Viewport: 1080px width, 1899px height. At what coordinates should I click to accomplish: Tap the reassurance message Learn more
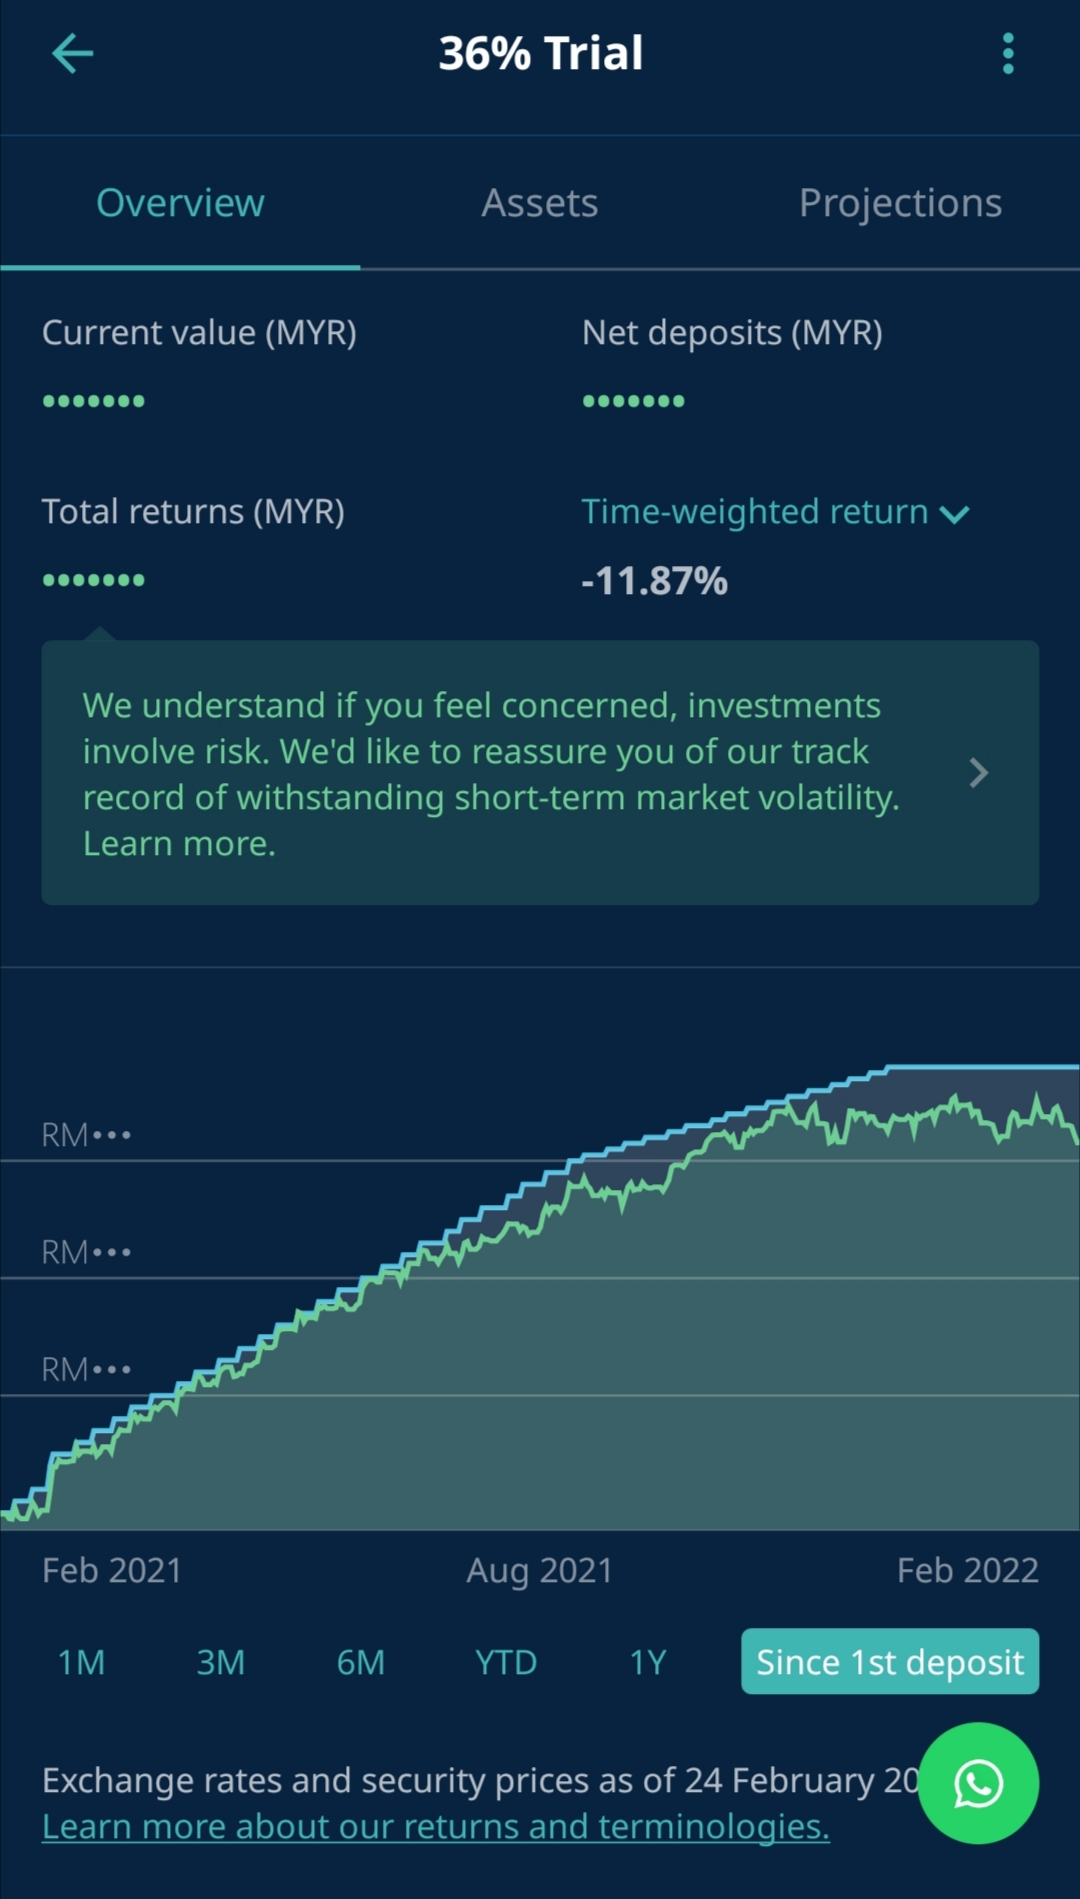click(179, 844)
